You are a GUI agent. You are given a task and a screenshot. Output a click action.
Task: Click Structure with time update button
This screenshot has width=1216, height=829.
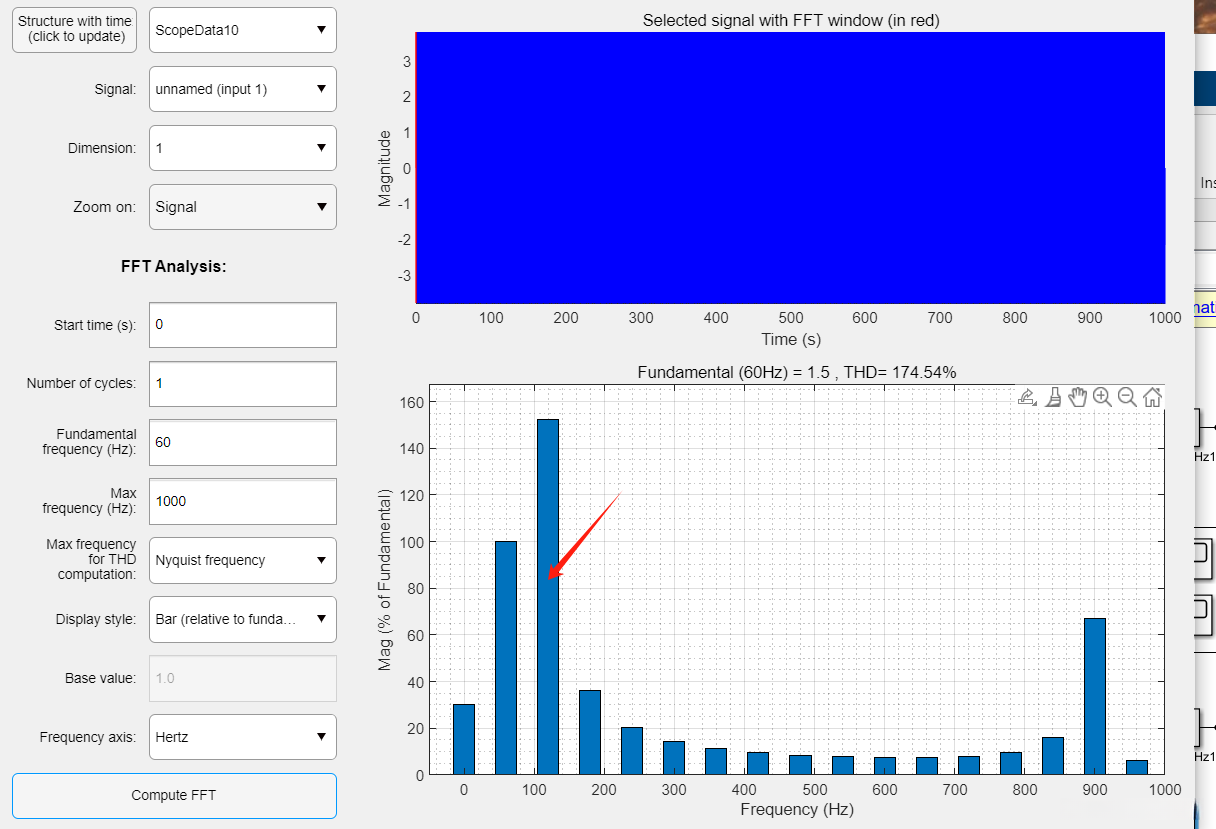[x=74, y=30]
